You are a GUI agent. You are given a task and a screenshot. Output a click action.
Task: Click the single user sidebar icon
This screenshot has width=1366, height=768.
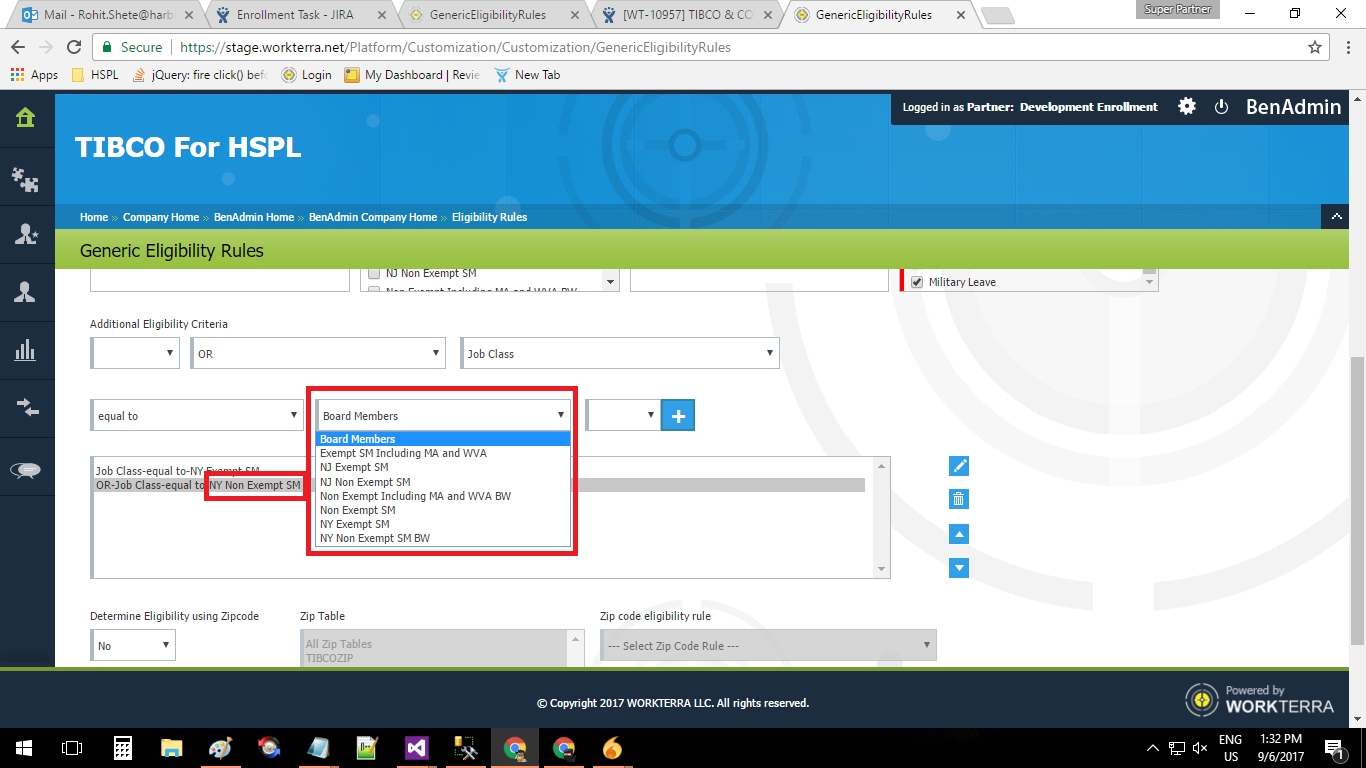(25, 292)
